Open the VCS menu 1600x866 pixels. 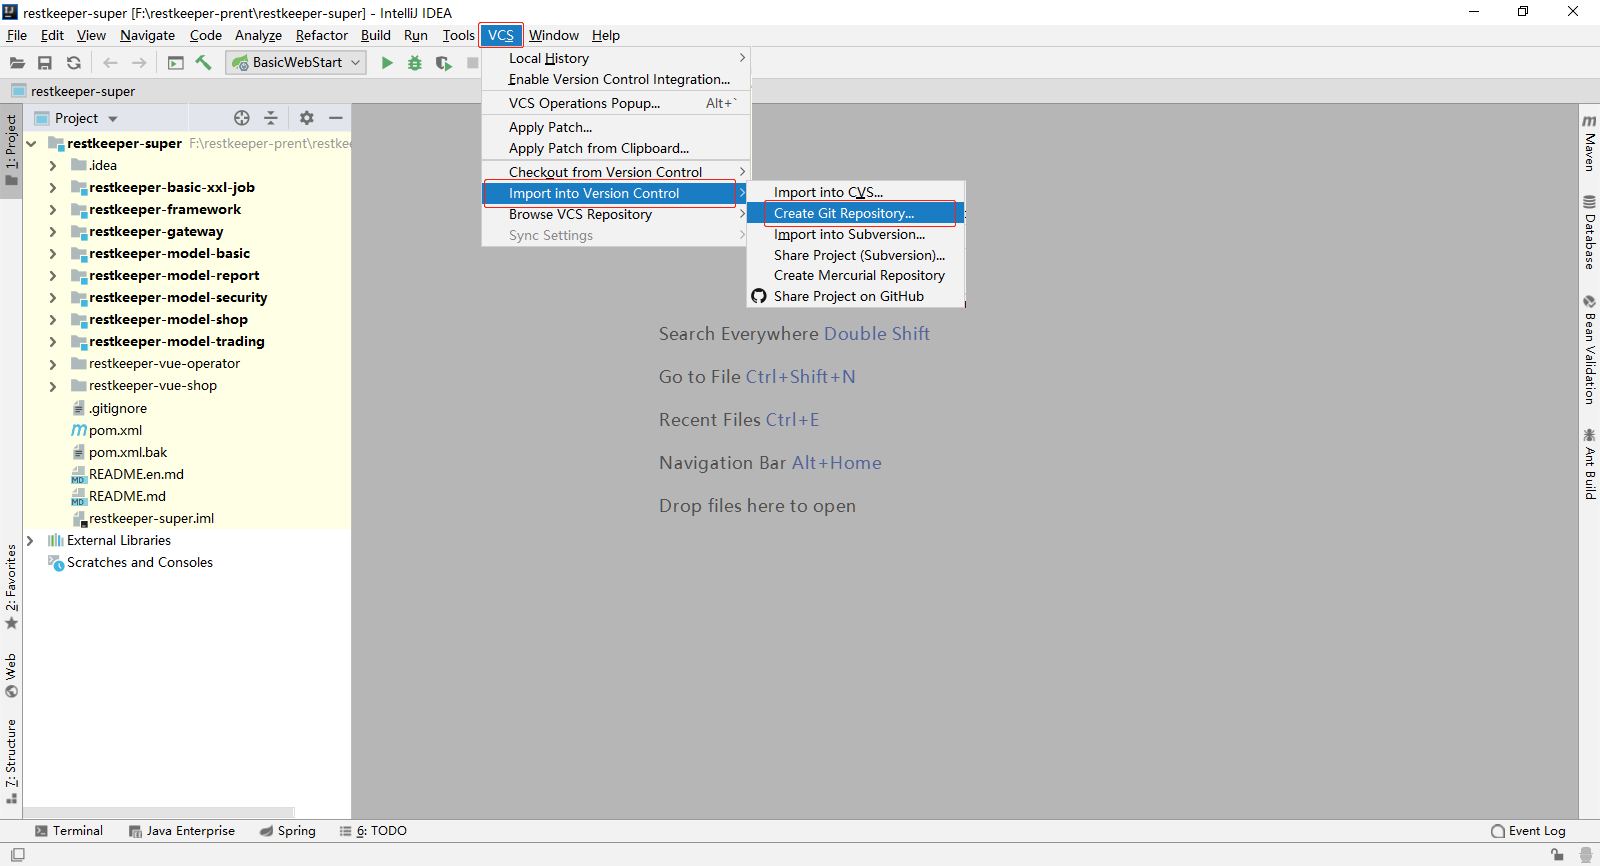pyautogui.click(x=501, y=35)
